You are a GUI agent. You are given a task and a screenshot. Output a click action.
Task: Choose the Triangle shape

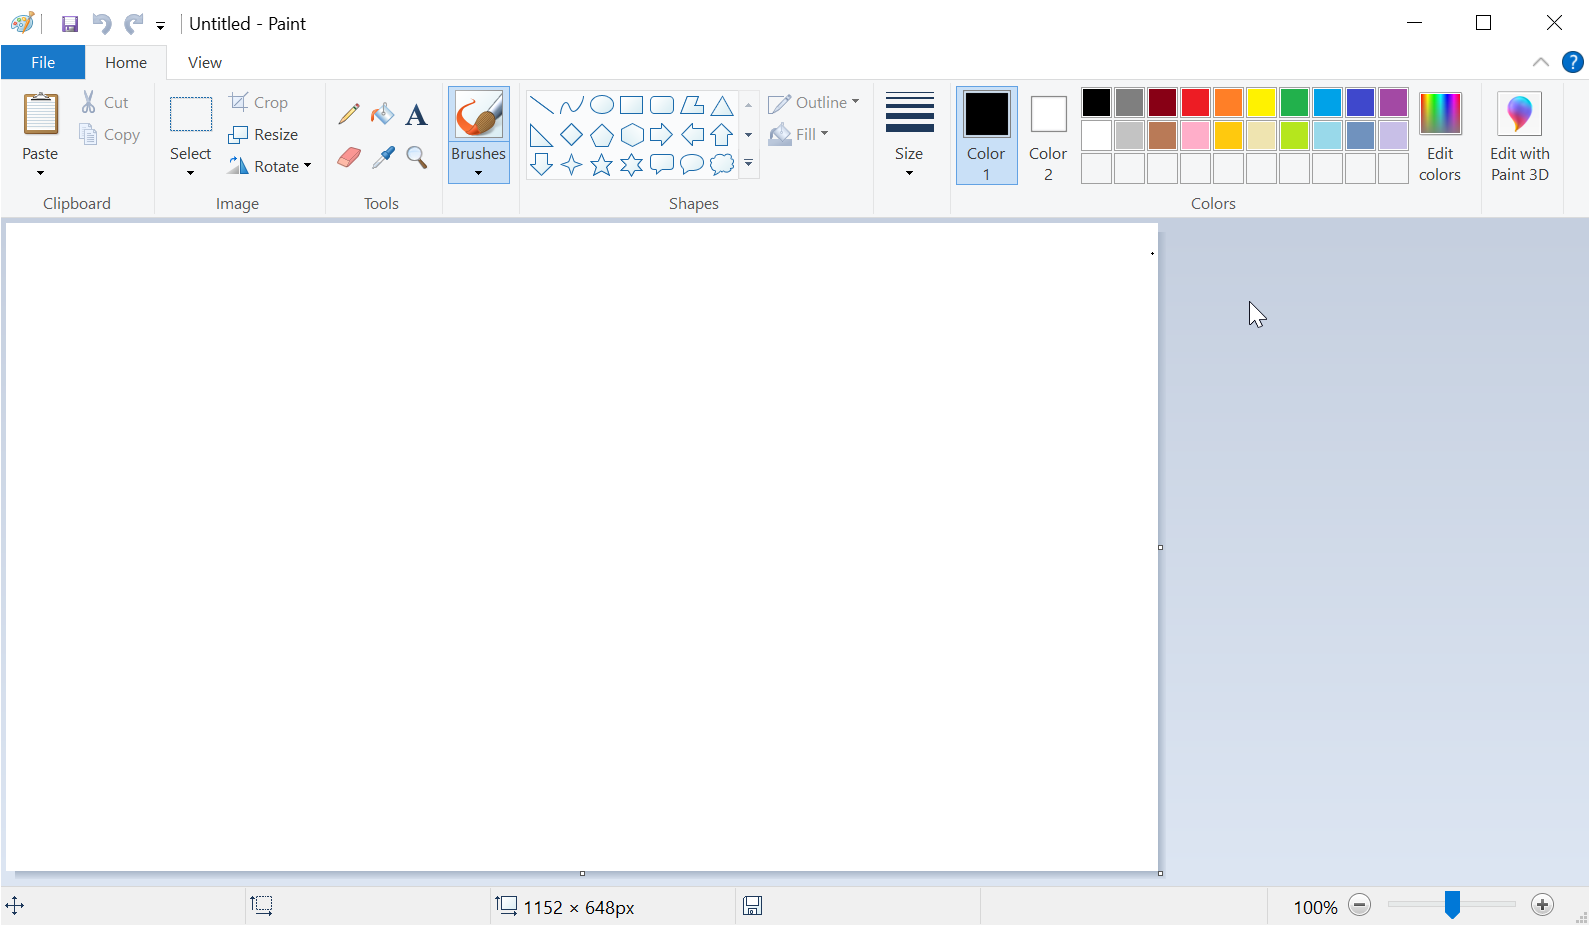point(722,105)
